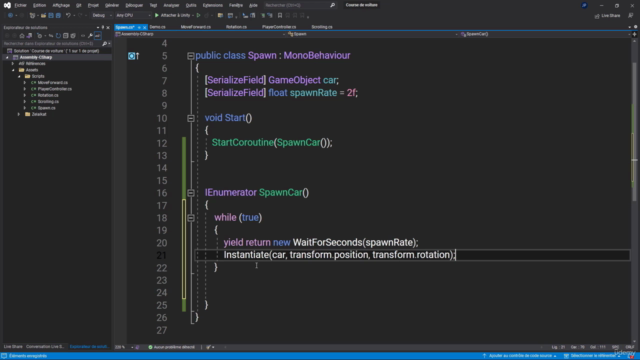Close the Spawn.cs tab
This screenshot has height=360, width=640.
point(144,27)
